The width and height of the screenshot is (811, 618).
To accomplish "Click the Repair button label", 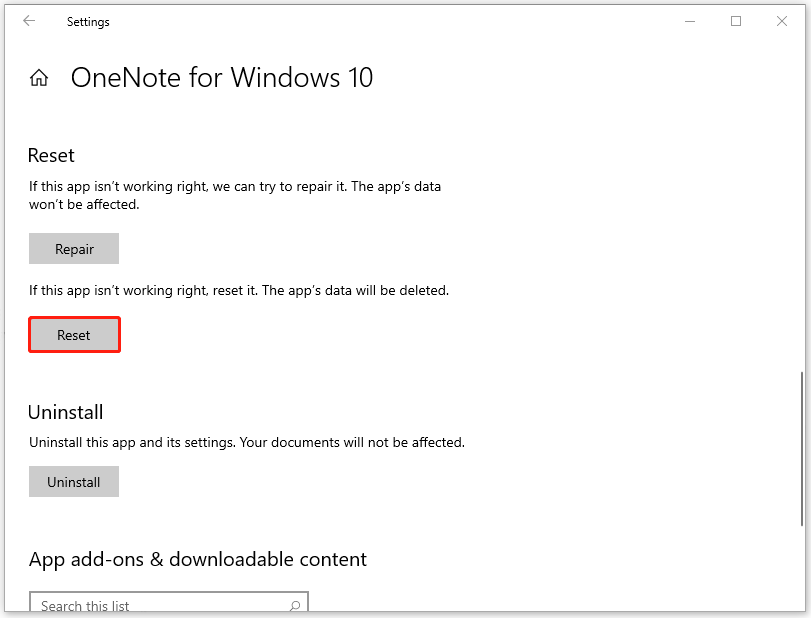I will tap(73, 248).
